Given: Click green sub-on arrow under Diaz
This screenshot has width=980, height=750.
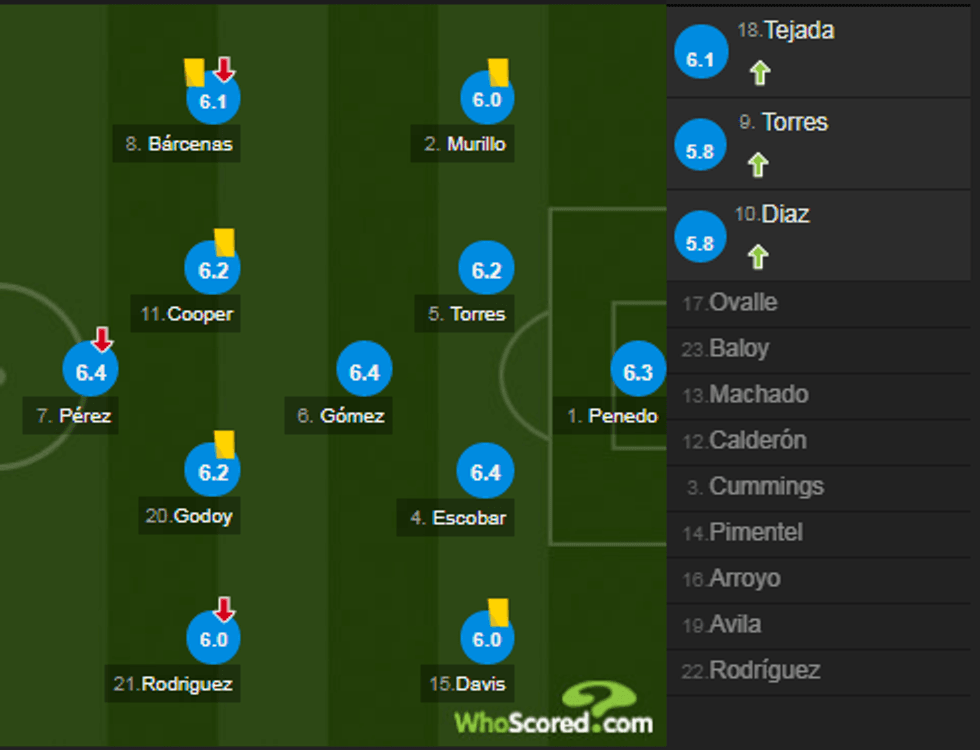Looking at the screenshot, I should [x=759, y=256].
